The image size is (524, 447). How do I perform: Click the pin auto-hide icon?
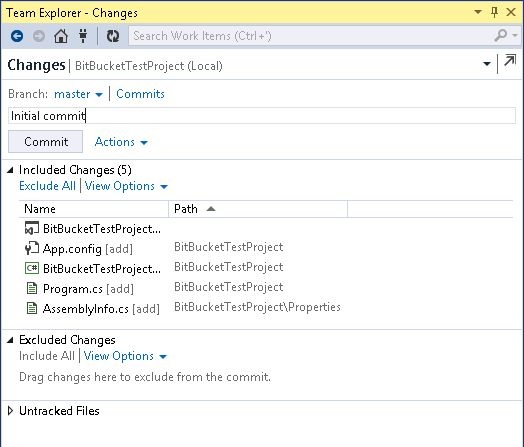[x=494, y=12]
